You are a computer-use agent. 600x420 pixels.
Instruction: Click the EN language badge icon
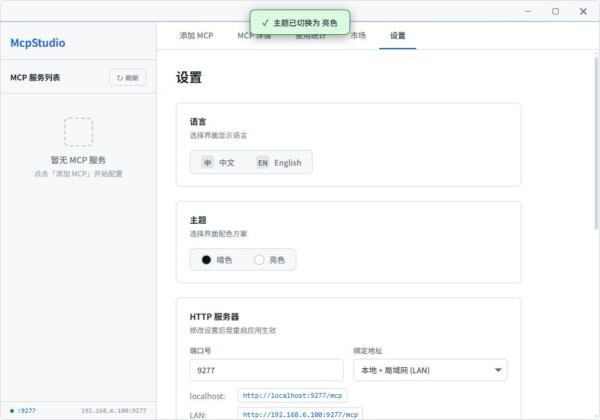pyautogui.click(x=262, y=163)
